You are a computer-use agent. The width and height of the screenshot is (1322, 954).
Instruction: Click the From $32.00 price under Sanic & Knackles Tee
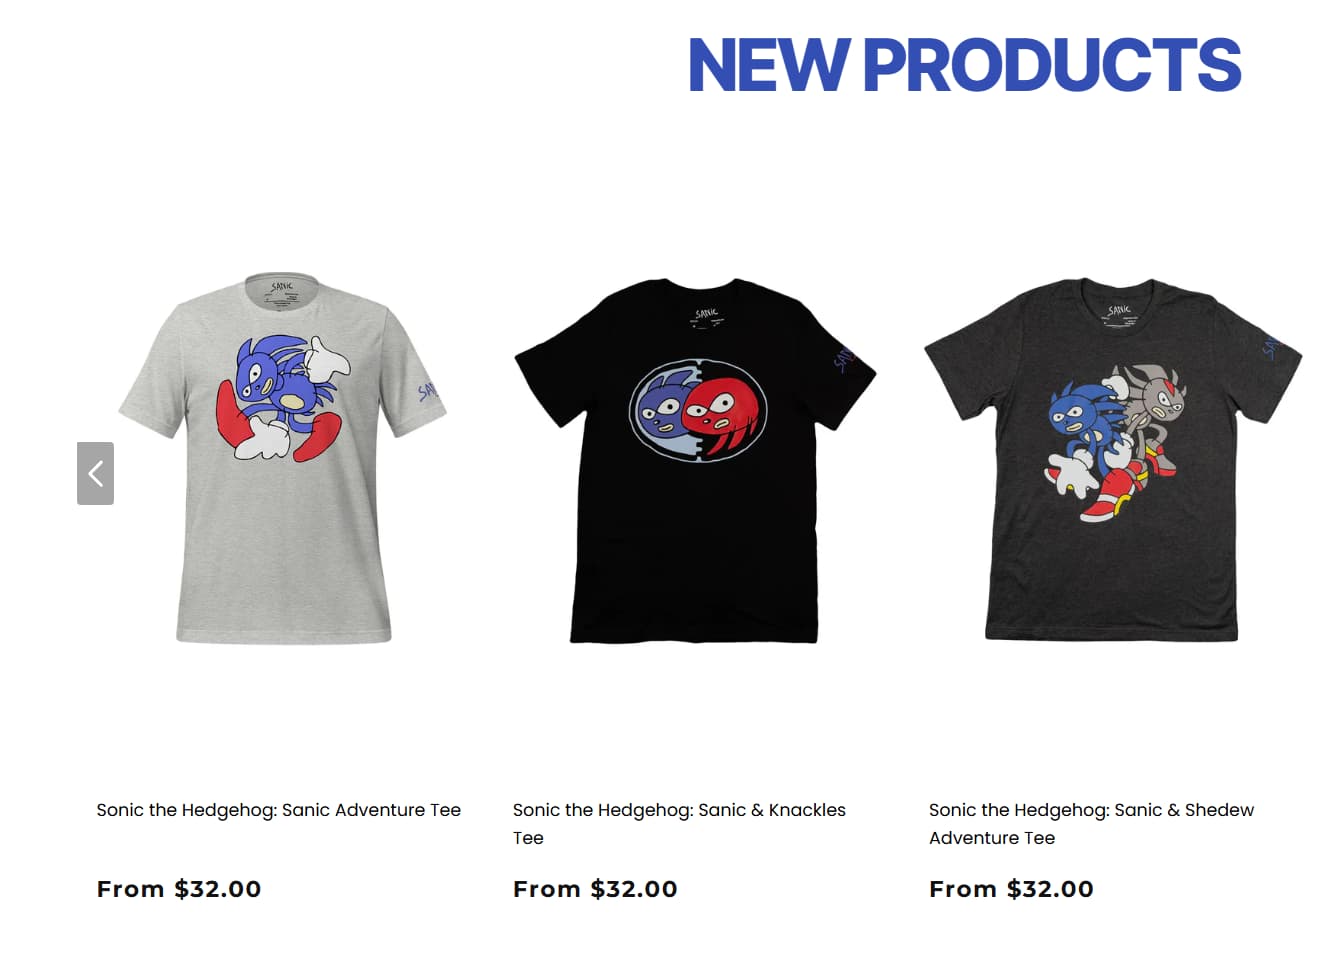(x=595, y=889)
